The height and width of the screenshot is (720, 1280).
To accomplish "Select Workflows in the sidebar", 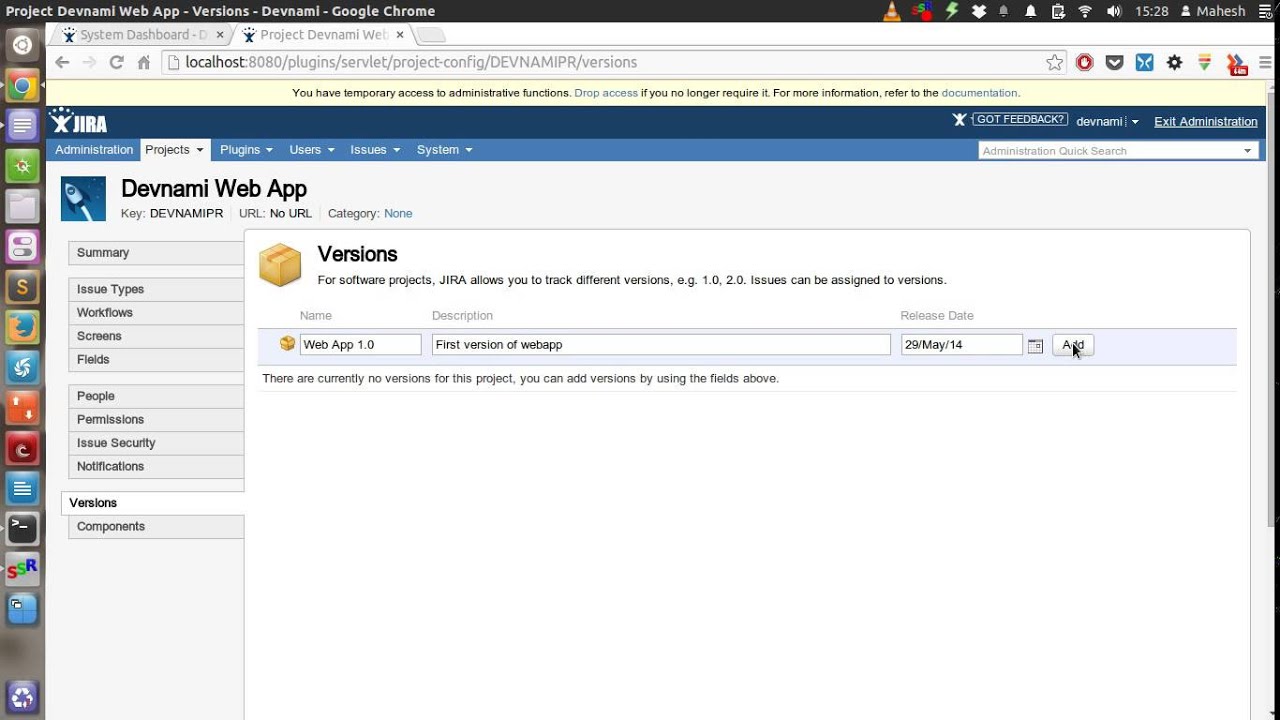I will [156, 313].
